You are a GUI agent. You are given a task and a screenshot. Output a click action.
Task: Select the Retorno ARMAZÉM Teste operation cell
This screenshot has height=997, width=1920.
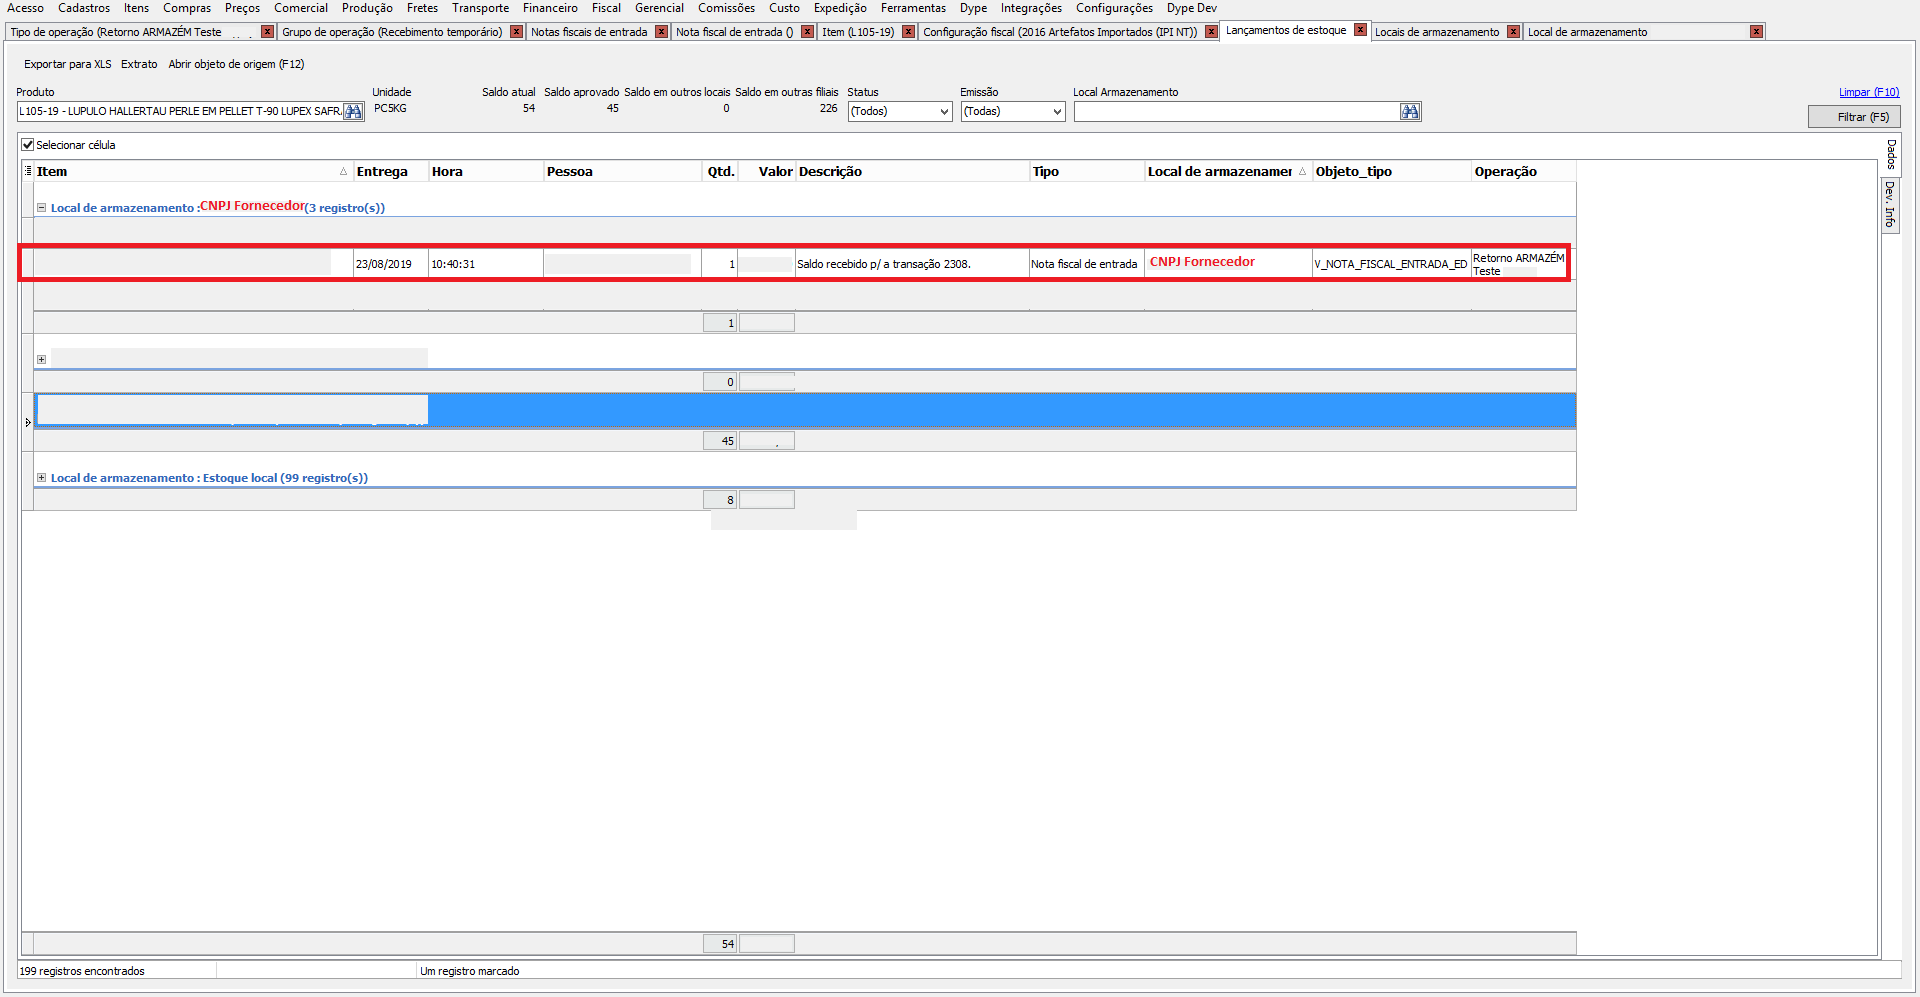click(x=1518, y=264)
